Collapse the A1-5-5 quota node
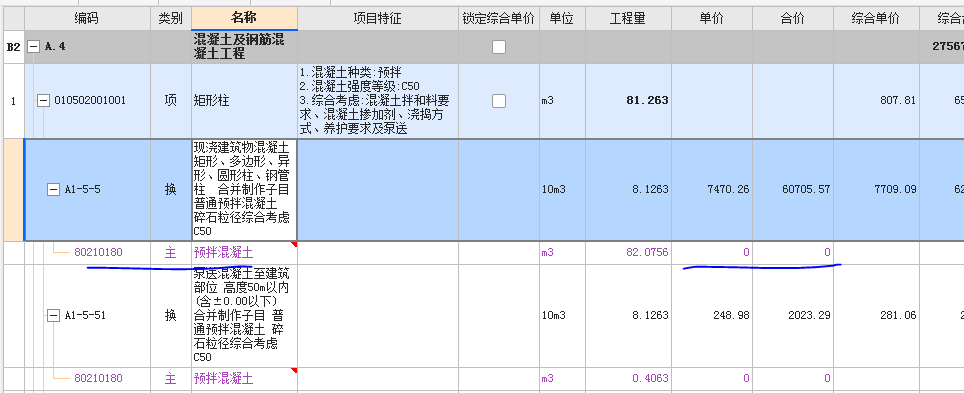 (x=53, y=189)
